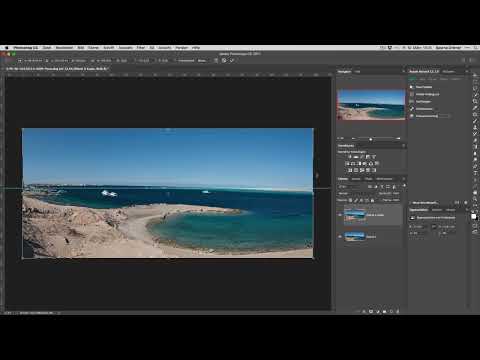Open the Bearbeiten menu
The width and height of the screenshot is (480, 360).
[x=64, y=48]
